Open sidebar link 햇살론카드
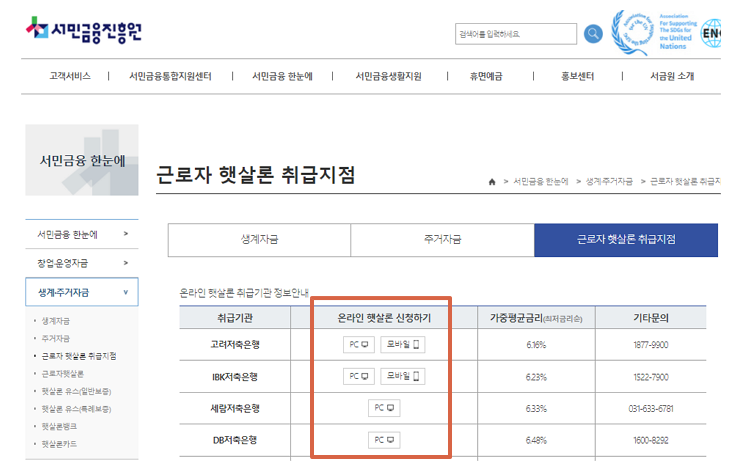This screenshot has height=468, width=734. click(59, 444)
